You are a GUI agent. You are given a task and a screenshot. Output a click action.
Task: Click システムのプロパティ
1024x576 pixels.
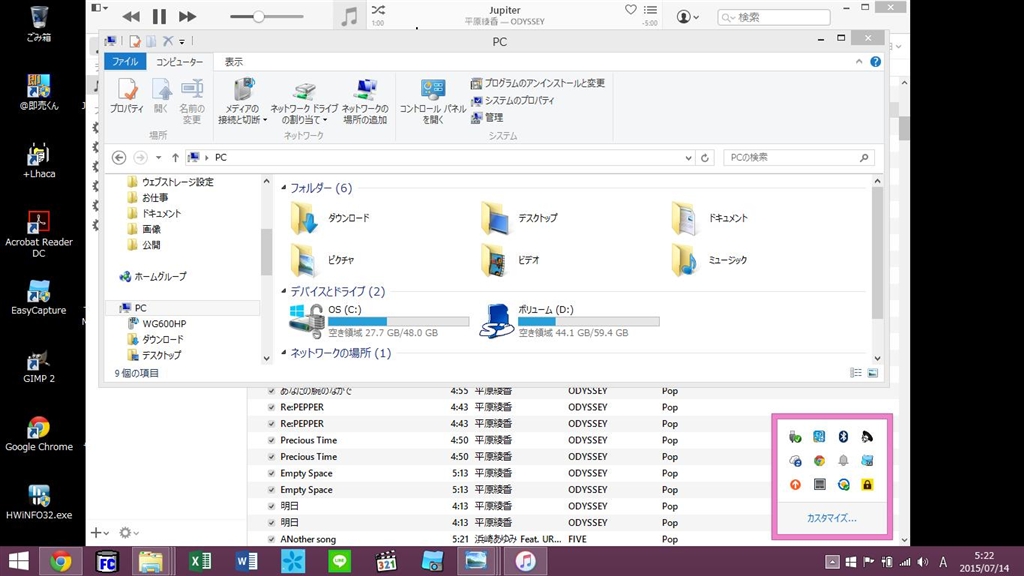[x=513, y=101]
